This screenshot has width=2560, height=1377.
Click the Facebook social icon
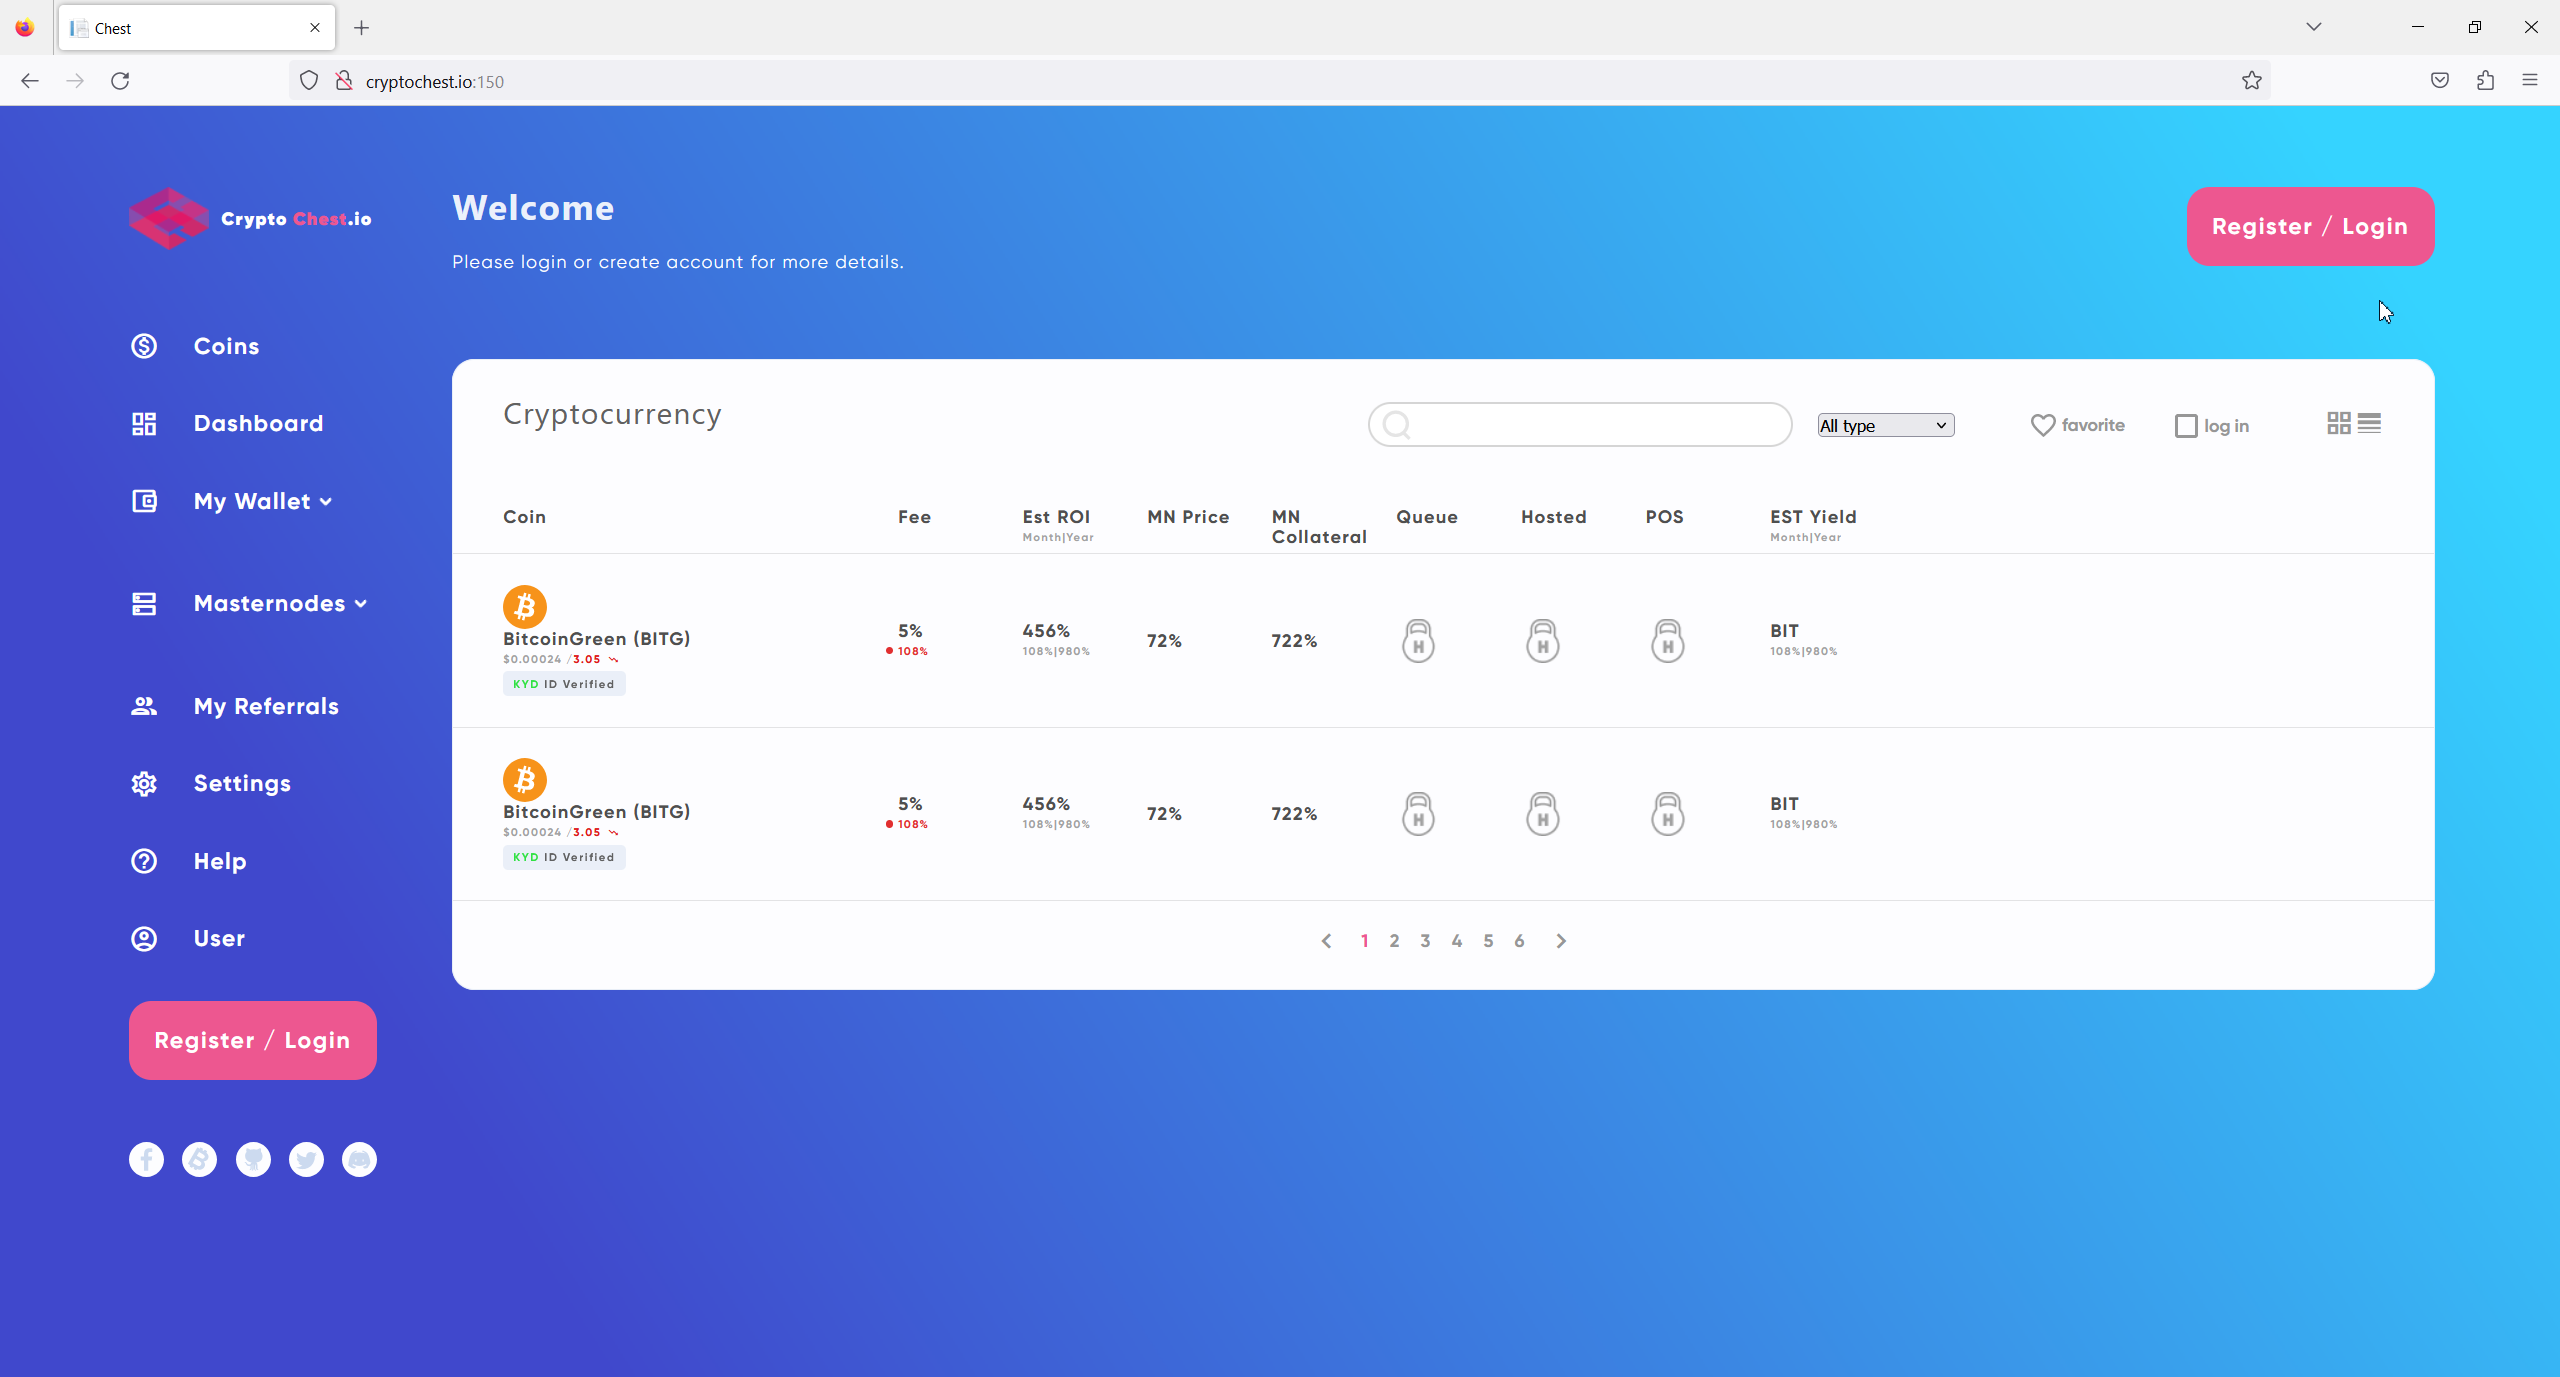(x=146, y=1159)
